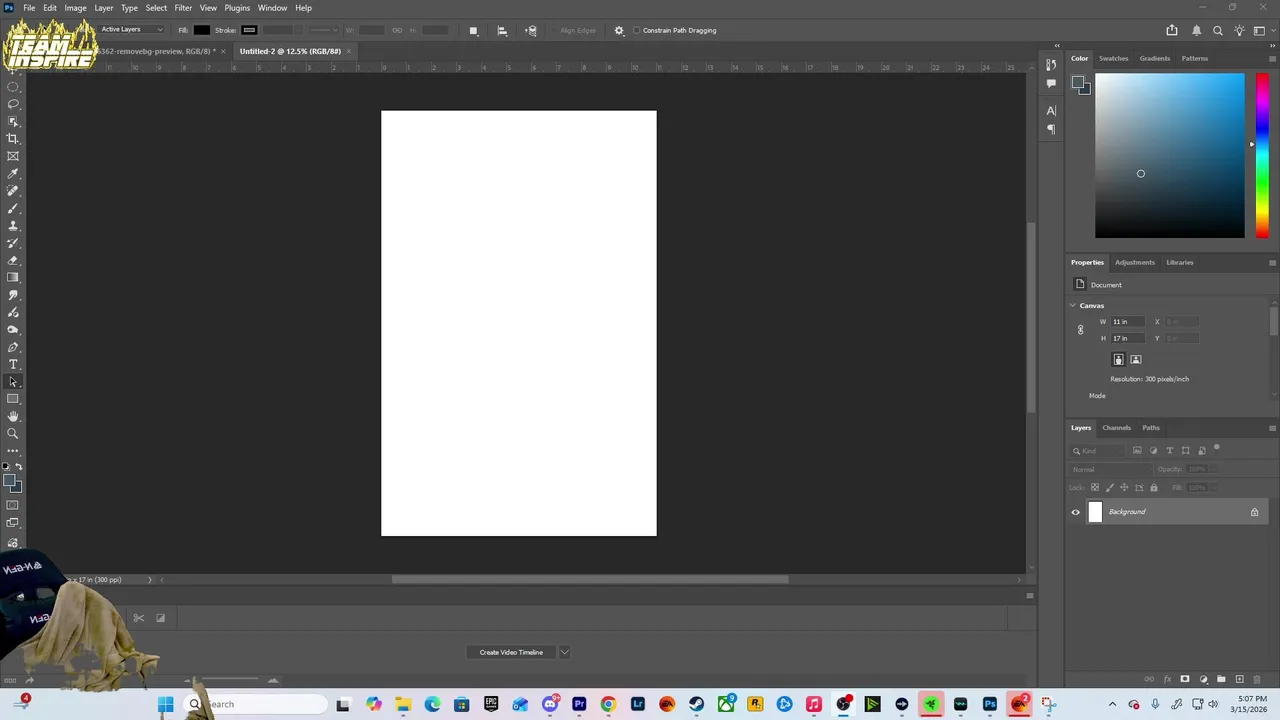The height and width of the screenshot is (720, 1280).
Task: Open the Edit Toolbar three-dots icon
Action: pyautogui.click(x=13, y=451)
